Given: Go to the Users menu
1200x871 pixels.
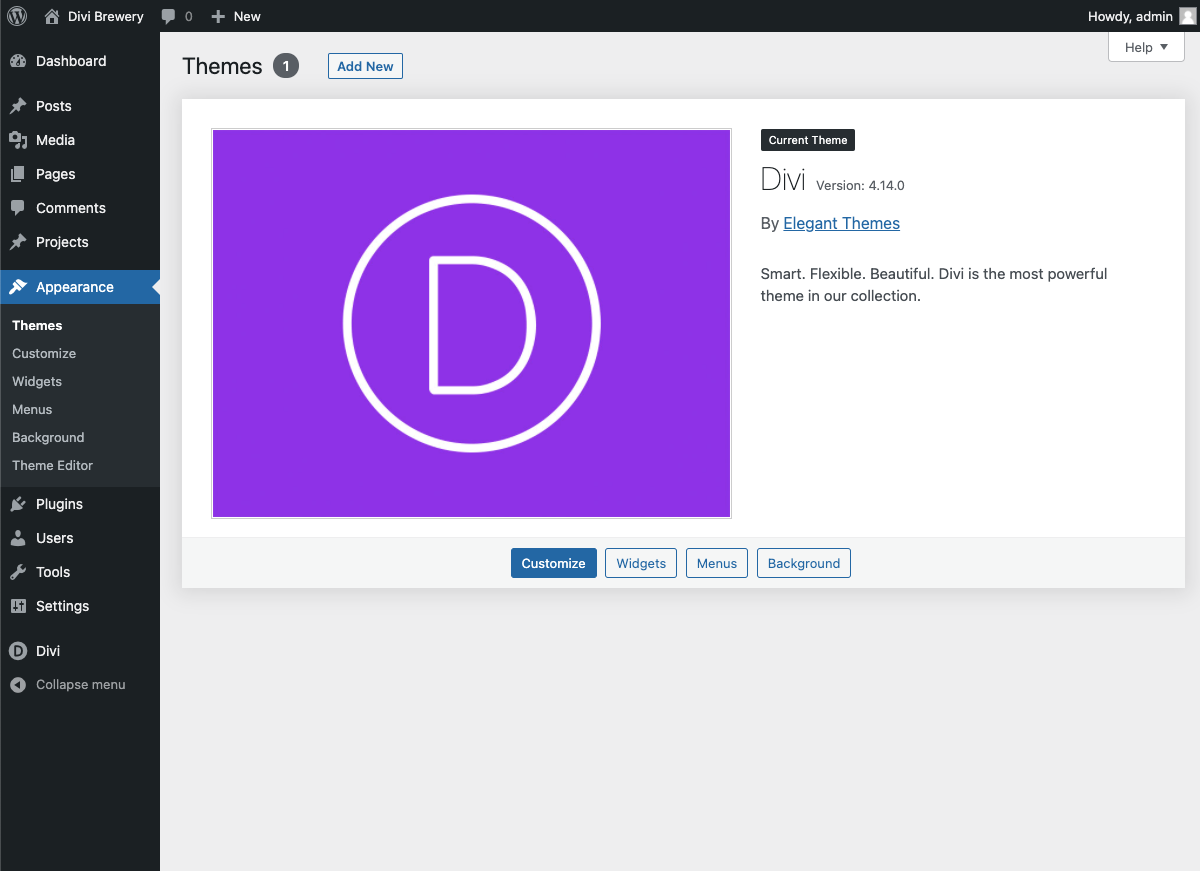Looking at the screenshot, I should click(x=80, y=538).
